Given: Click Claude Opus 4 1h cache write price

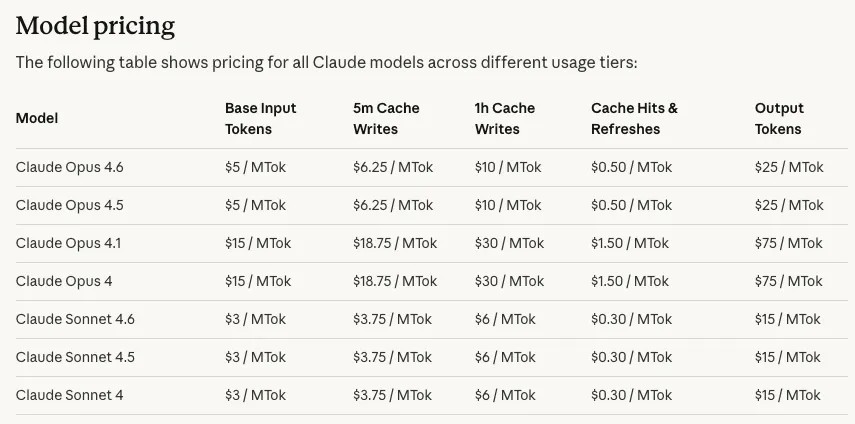Looking at the screenshot, I should [509, 281].
